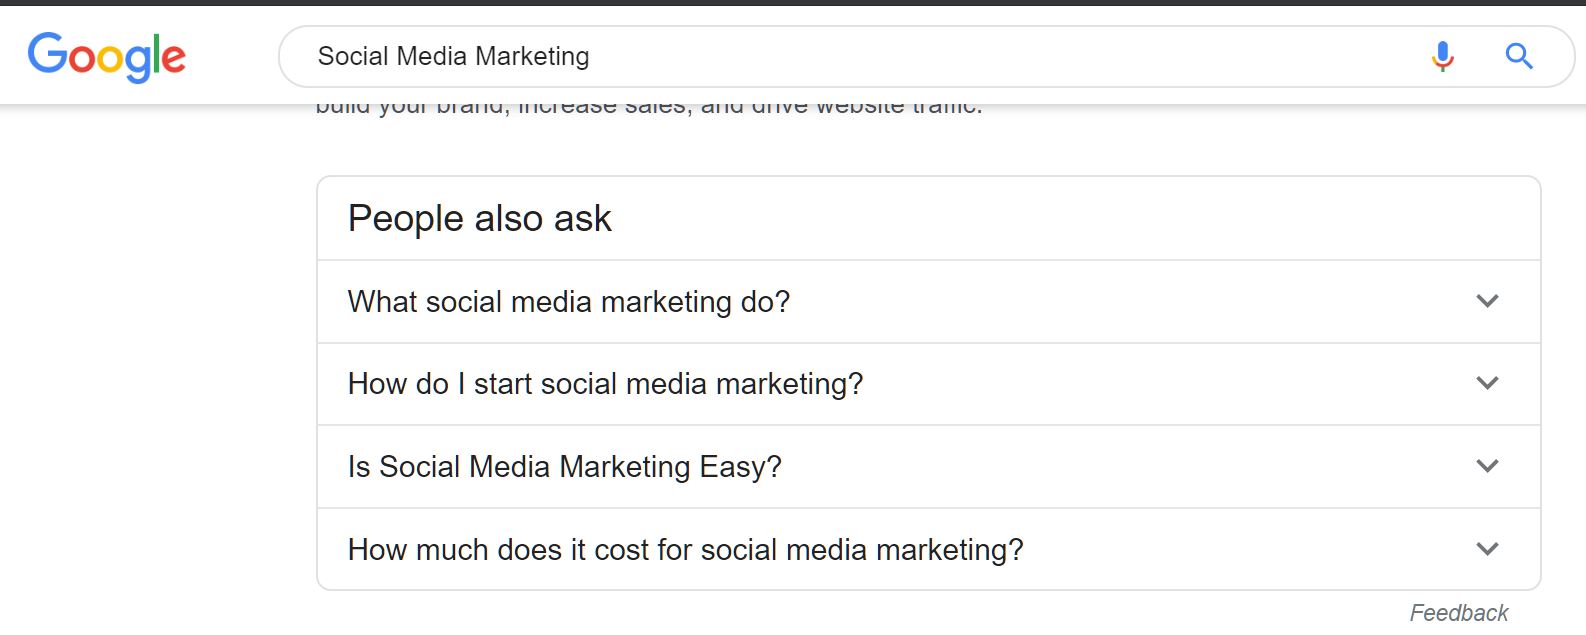
Task: Click the "People also ask" heading
Action: (479, 218)
